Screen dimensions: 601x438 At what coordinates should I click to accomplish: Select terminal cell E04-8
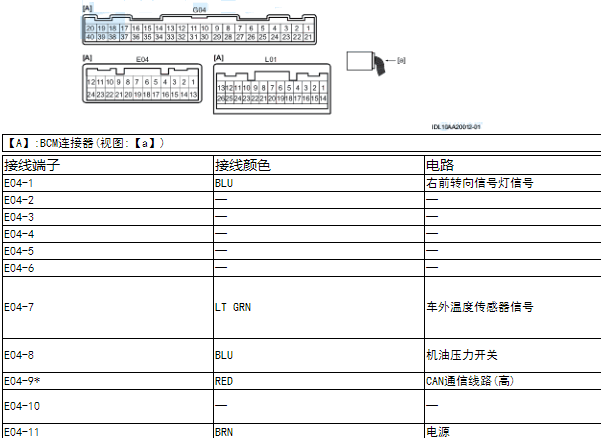(x=108, y=355)
